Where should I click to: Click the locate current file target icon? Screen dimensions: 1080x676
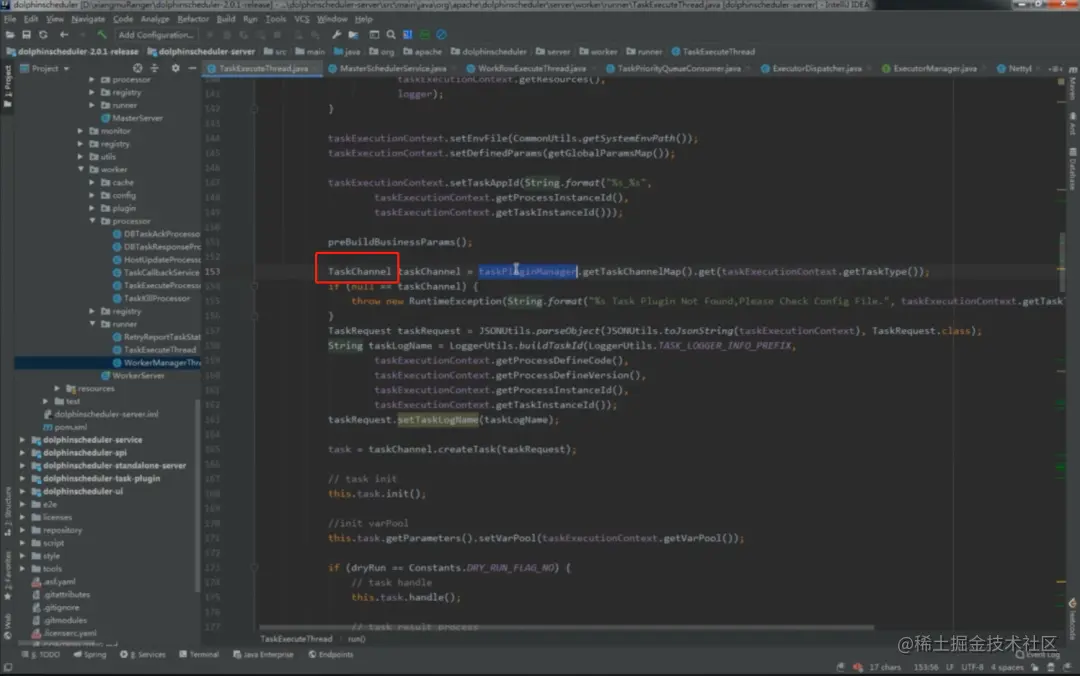tap(138, 68)
